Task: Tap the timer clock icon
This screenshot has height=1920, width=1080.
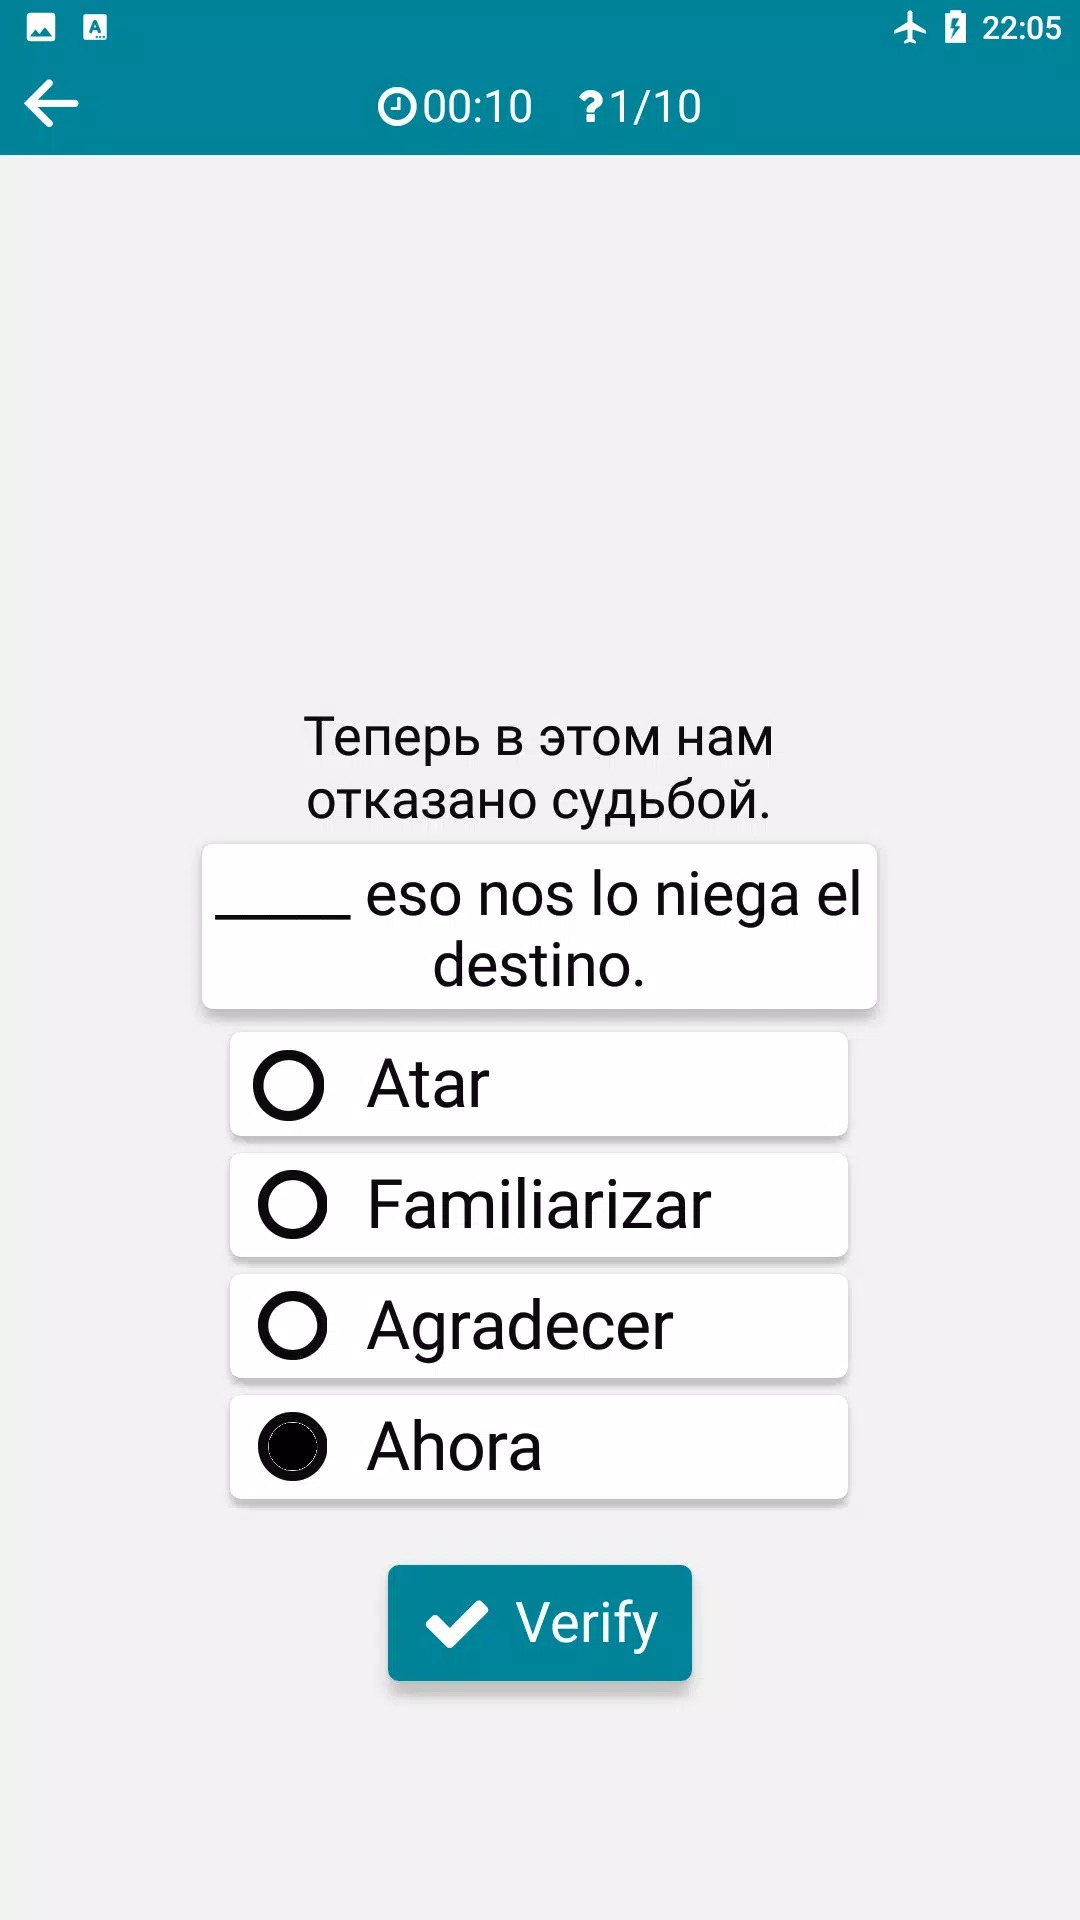Action: [396, 106]
